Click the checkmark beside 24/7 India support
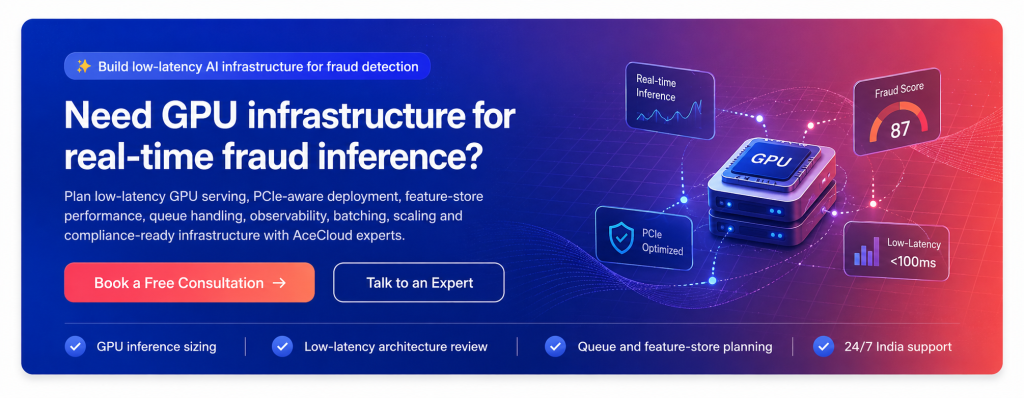1024x398 pixels. [x=824, y=346]
